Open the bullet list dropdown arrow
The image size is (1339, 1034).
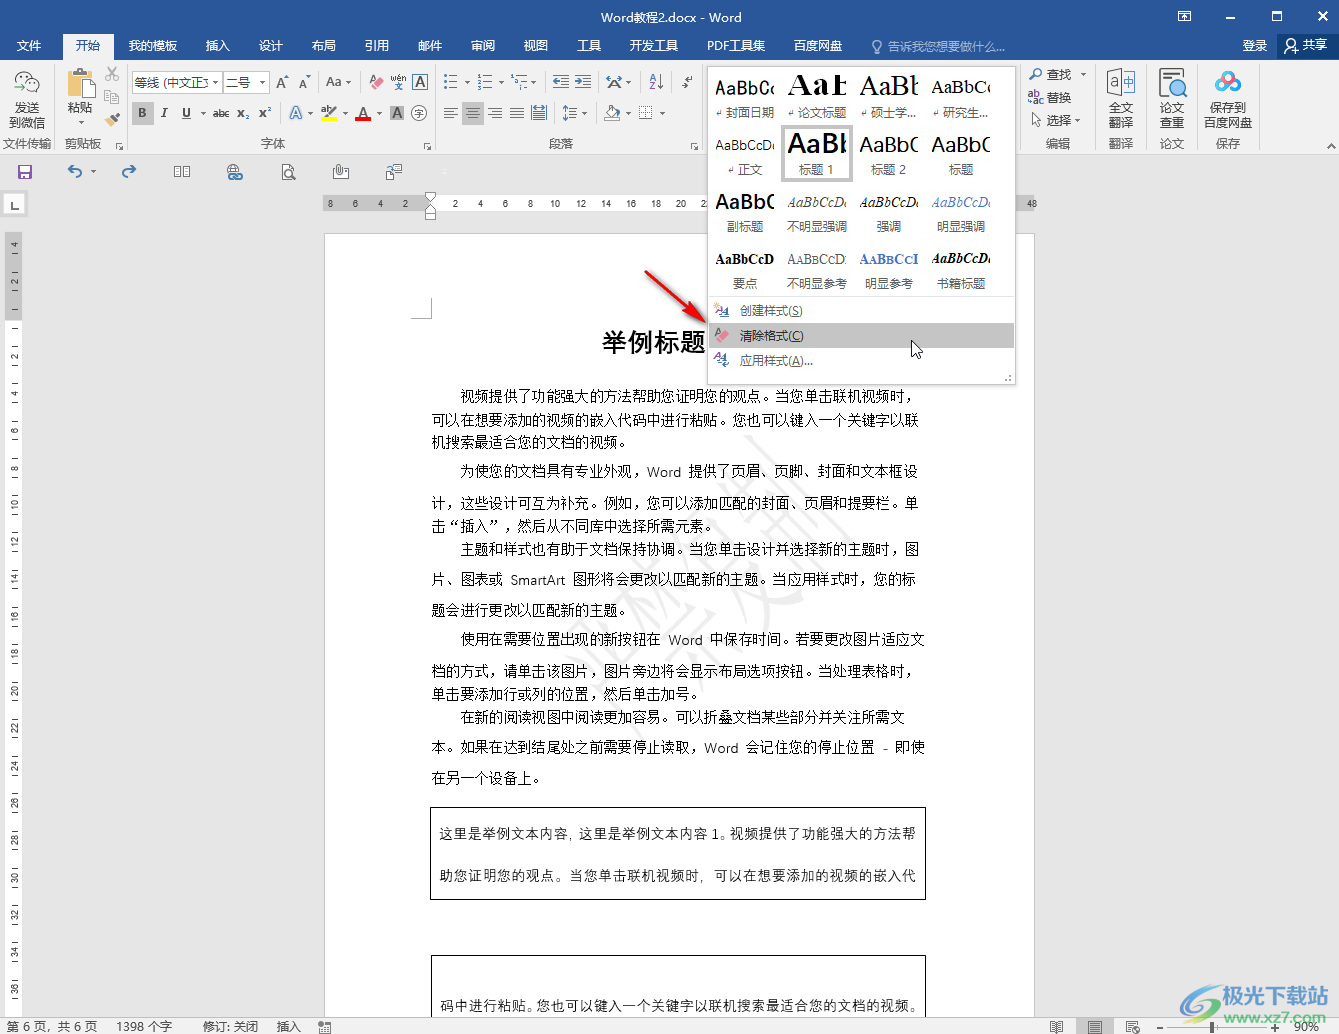point(467,82)
